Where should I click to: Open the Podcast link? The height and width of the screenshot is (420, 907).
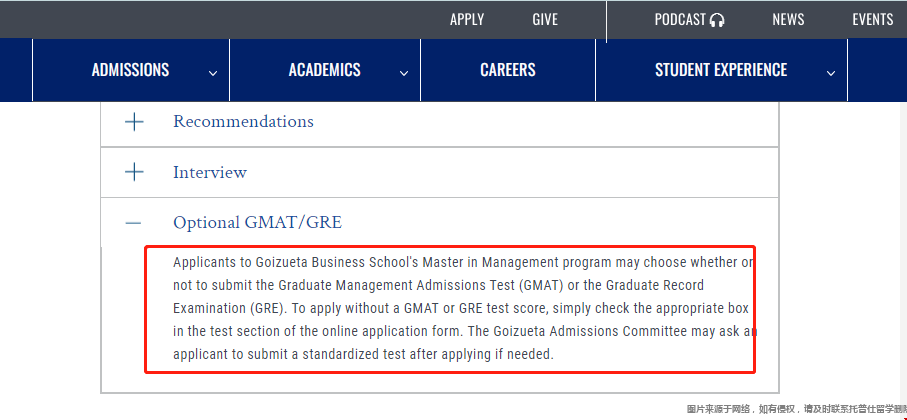point(680,20)
